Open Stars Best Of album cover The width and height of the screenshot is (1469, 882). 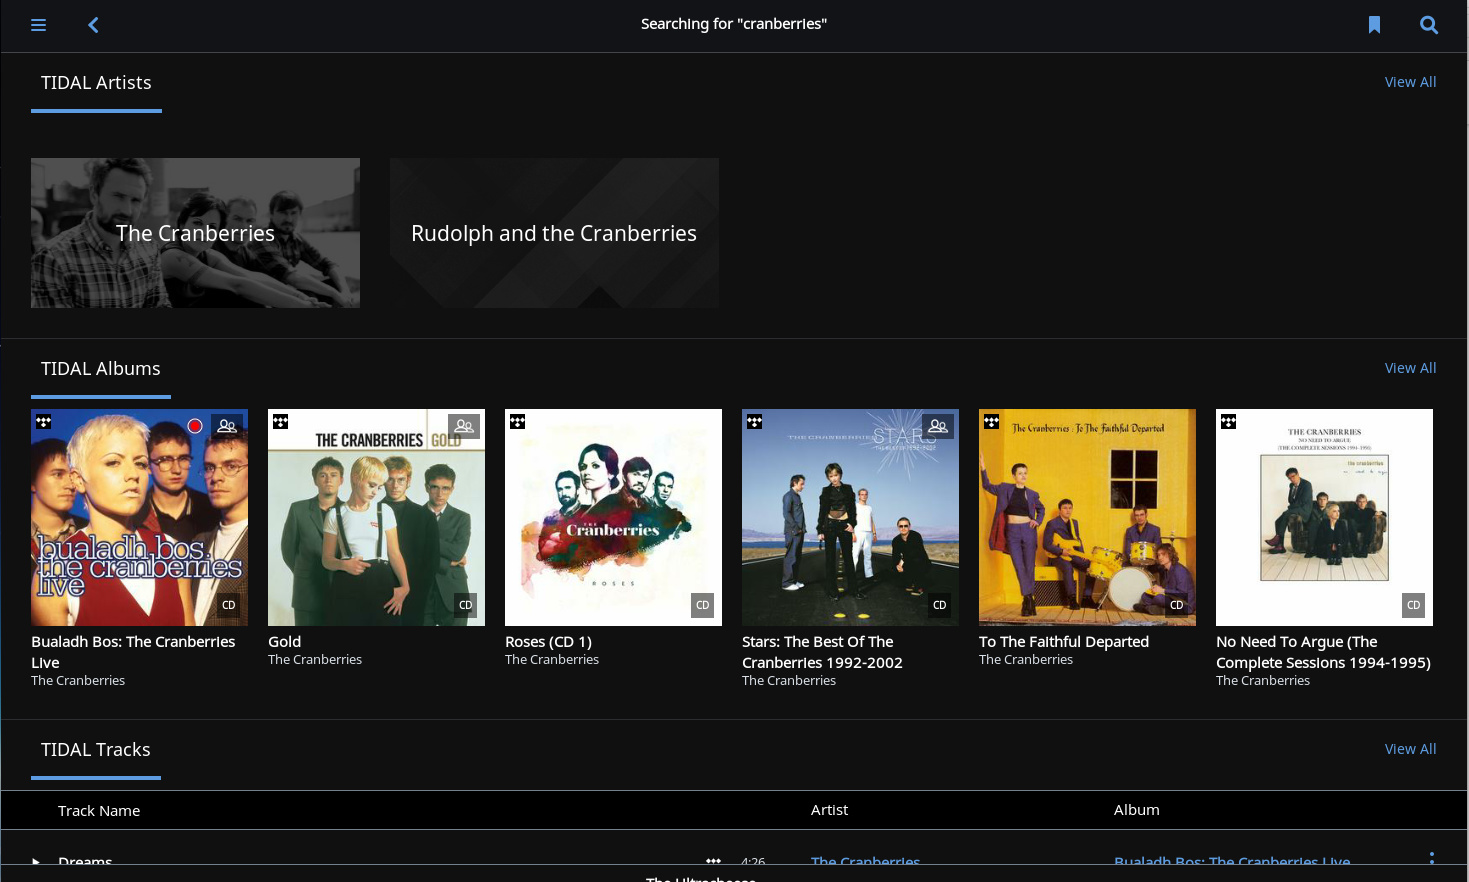pos(850,517)
